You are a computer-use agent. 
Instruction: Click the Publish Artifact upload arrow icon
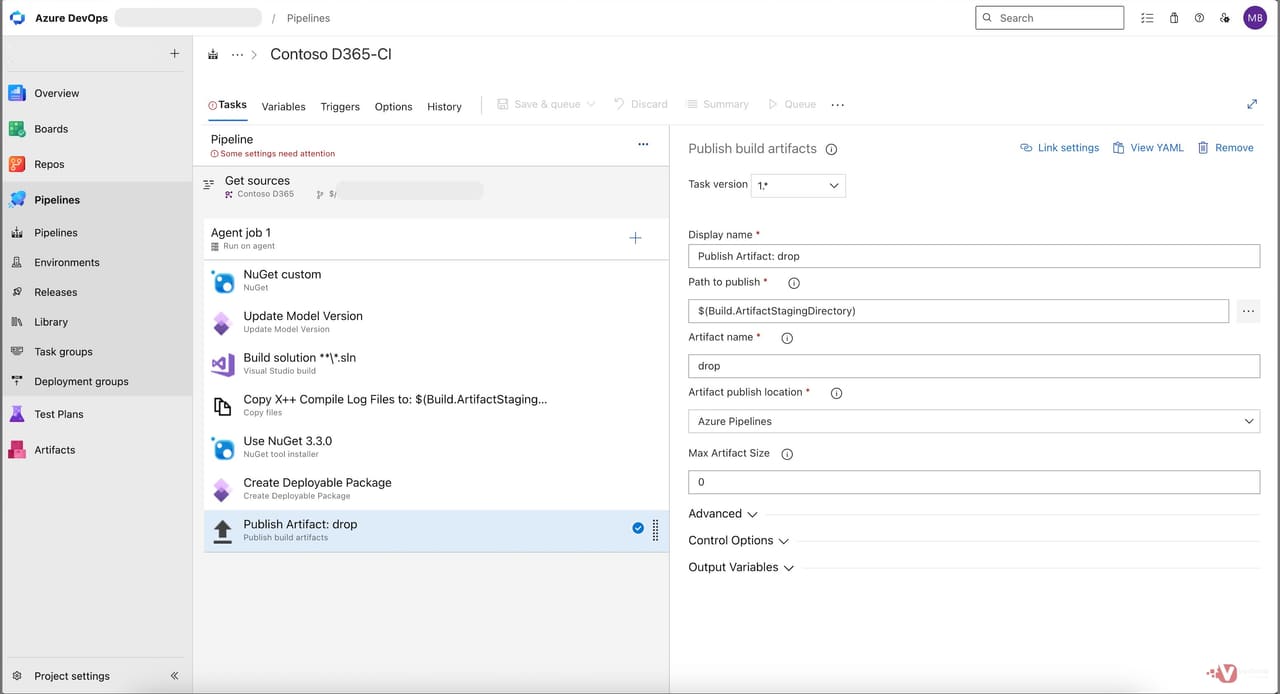tap(223, 531)
